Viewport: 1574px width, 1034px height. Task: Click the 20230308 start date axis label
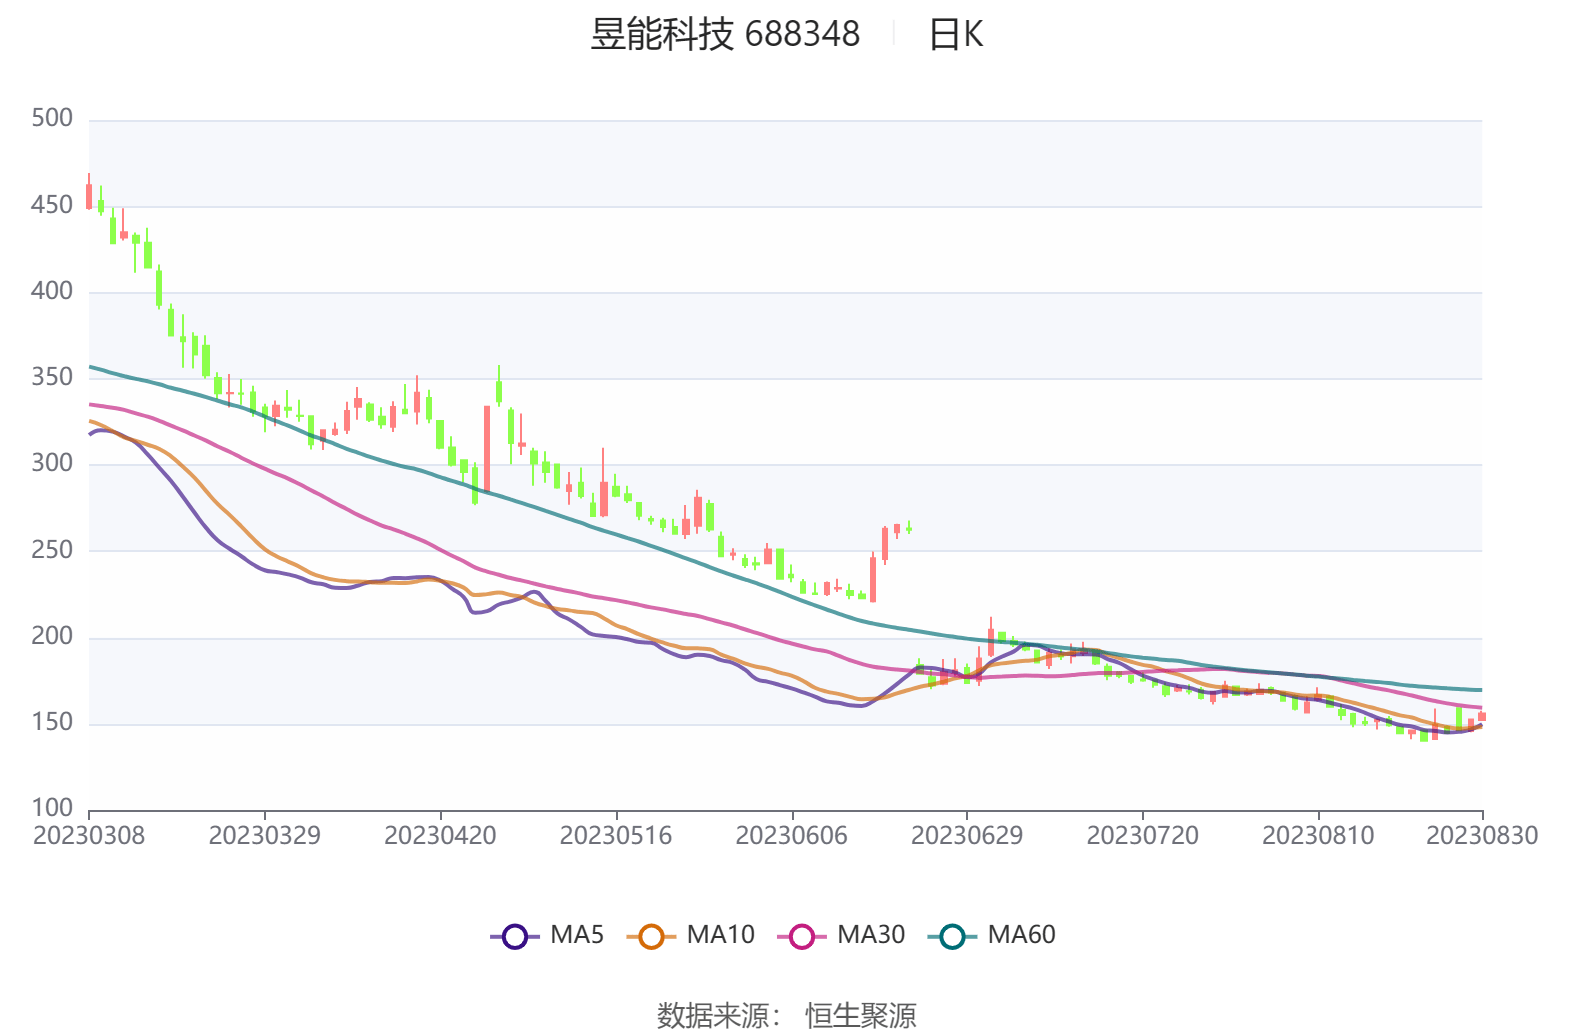[89, 835]
